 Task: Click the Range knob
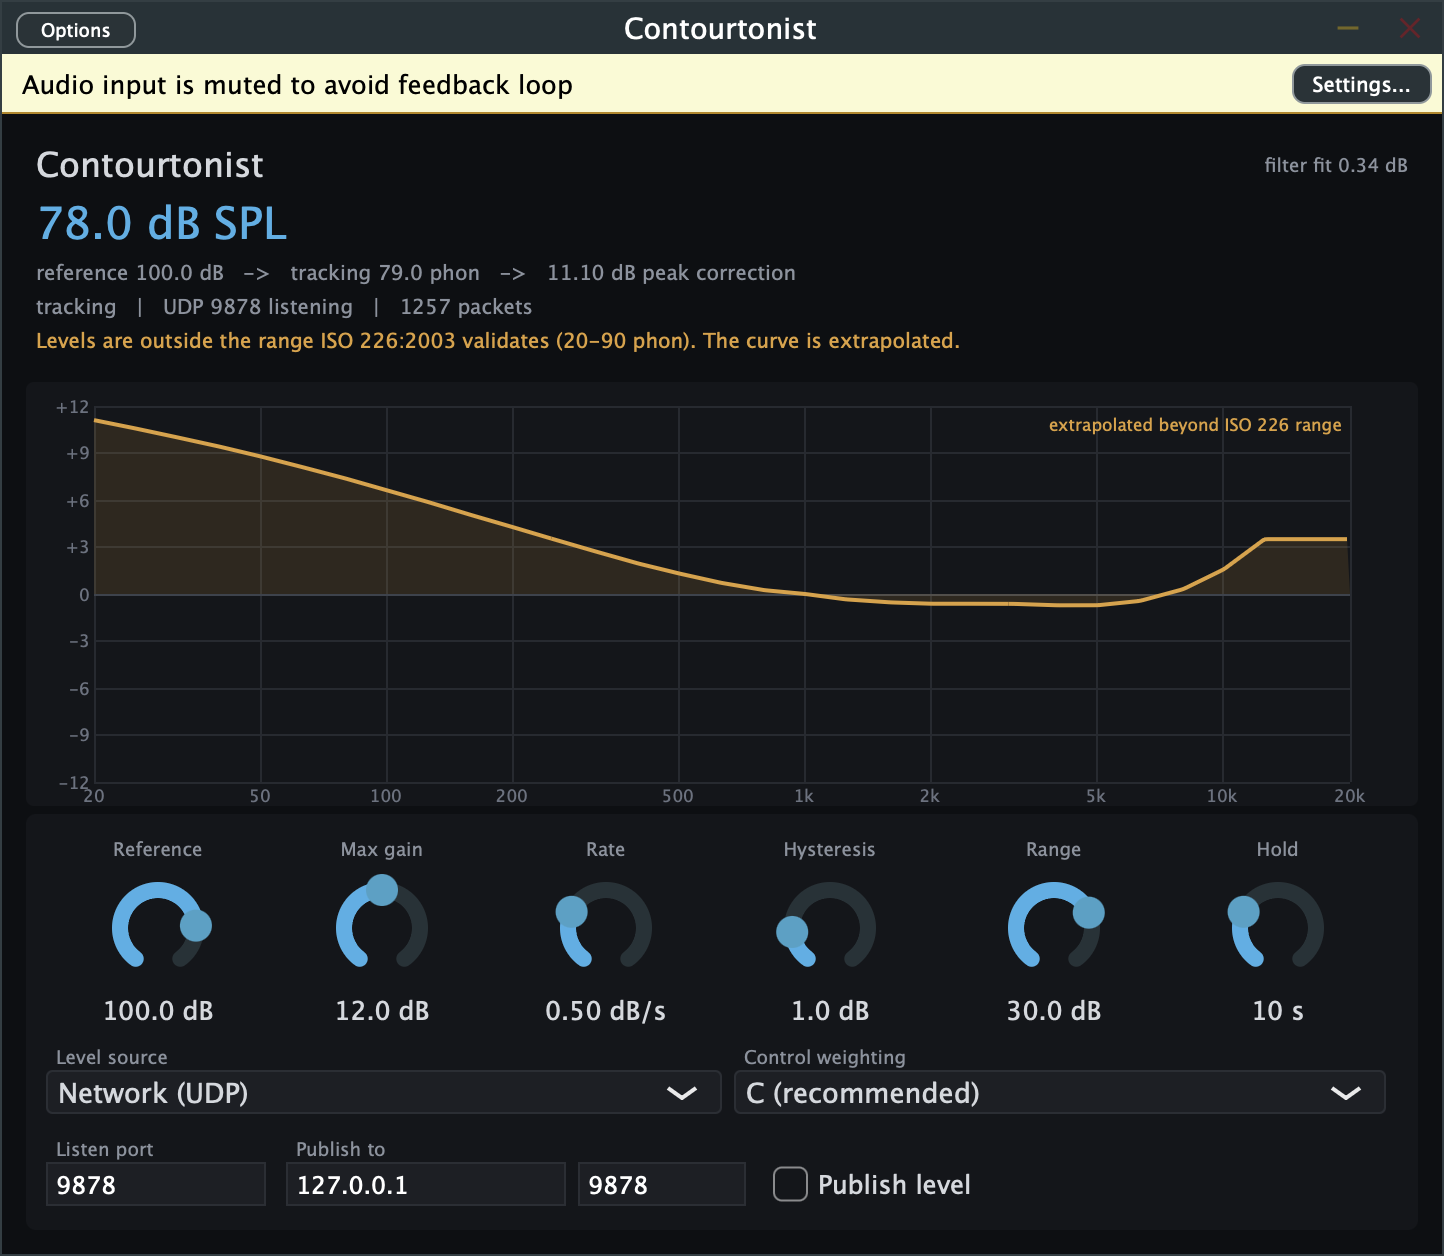[1054, 926]
